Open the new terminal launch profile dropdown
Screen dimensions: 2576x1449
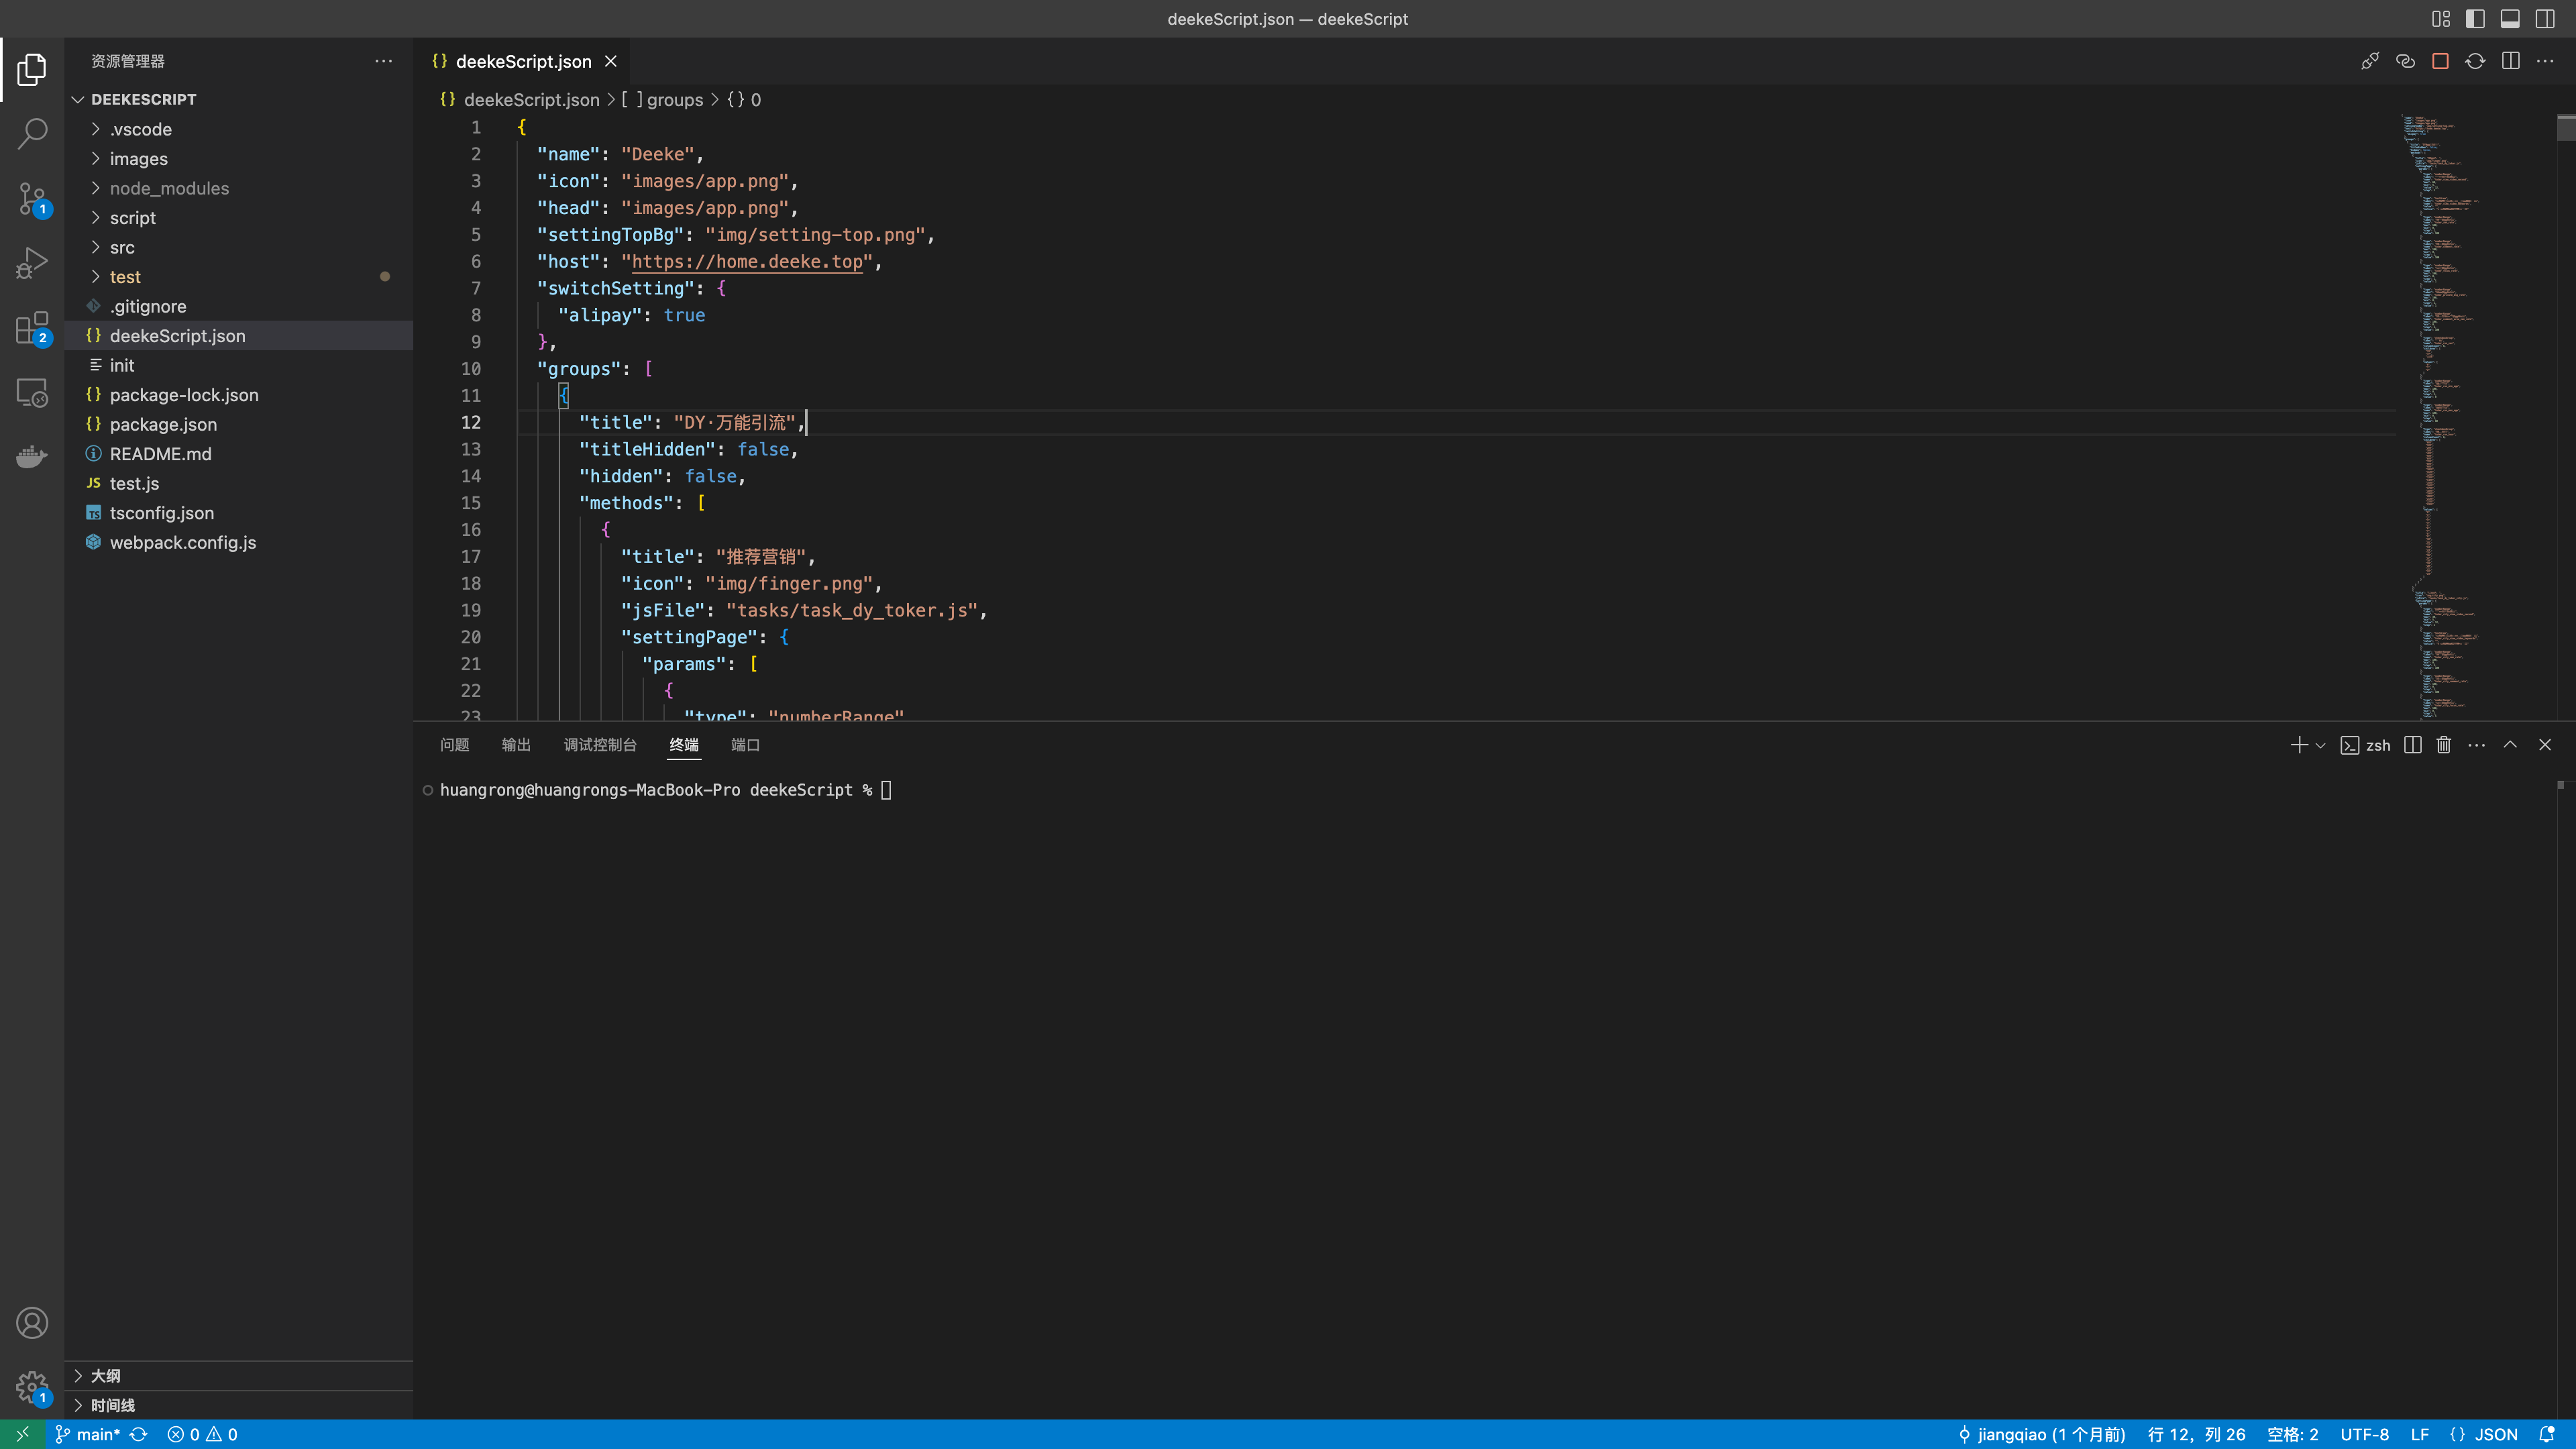click(2321, 745)
